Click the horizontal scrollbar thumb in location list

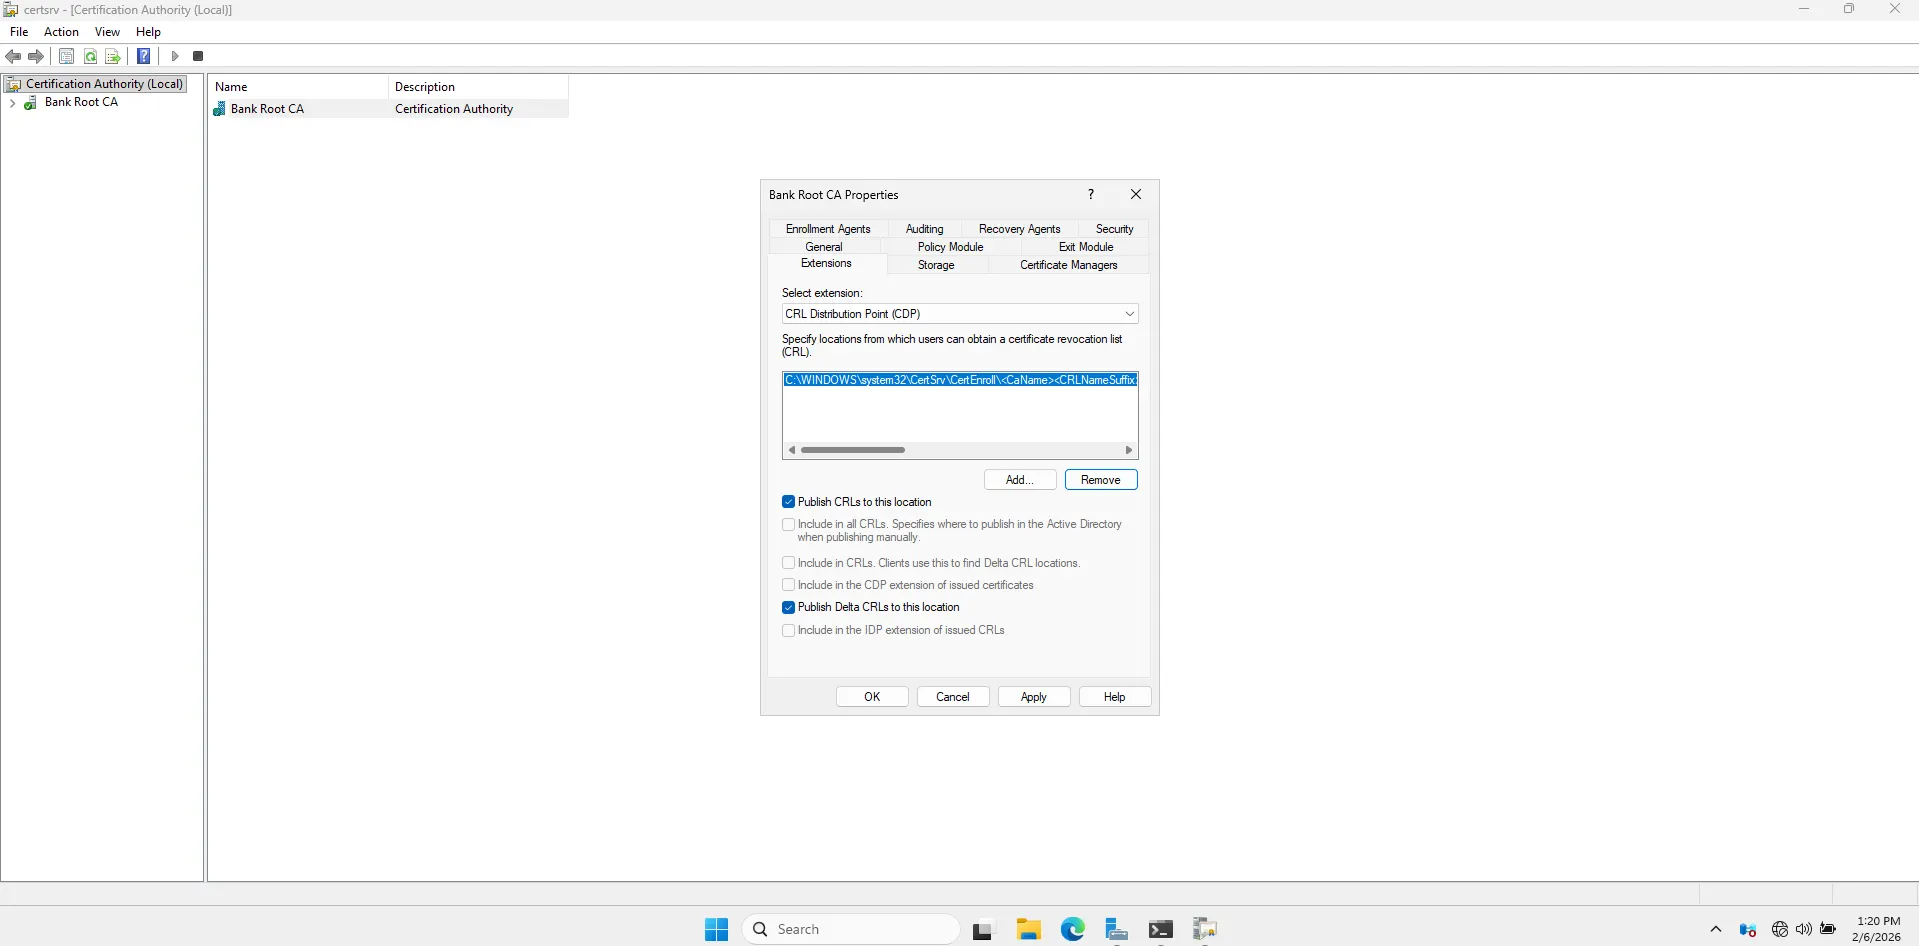click(x=853, y=450)
